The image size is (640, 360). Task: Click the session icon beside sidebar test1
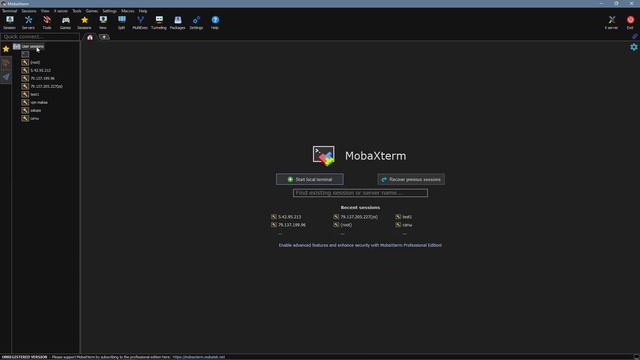coord(25,94)
